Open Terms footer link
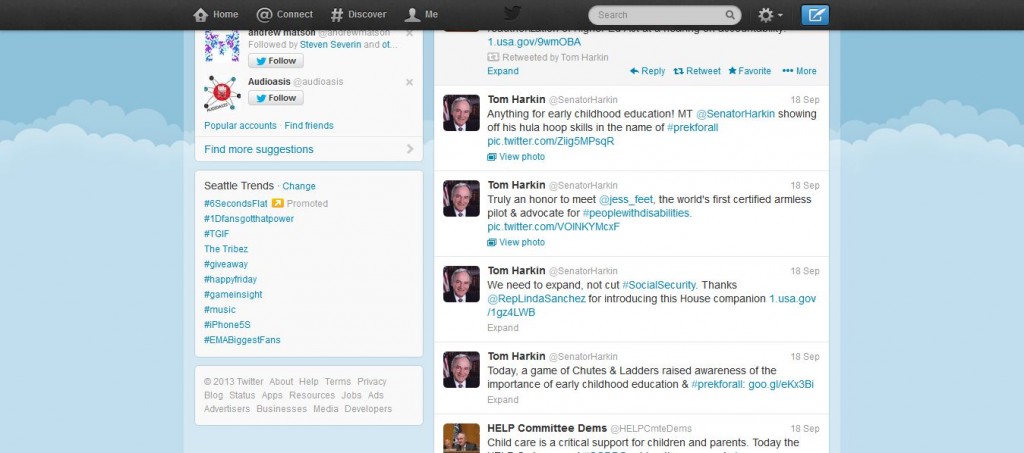This screenshot has width=1024, height=453. [x=338, y=381]
